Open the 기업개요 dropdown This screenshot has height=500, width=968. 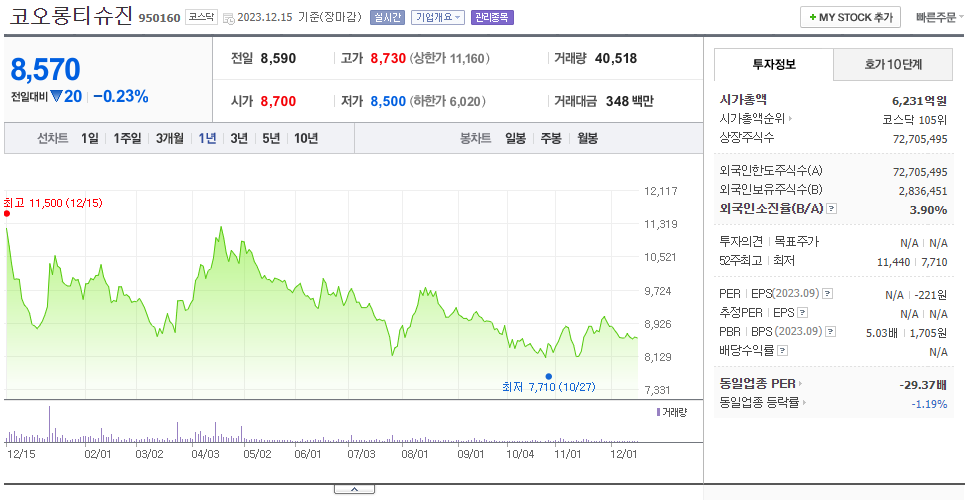pos(438,17)
